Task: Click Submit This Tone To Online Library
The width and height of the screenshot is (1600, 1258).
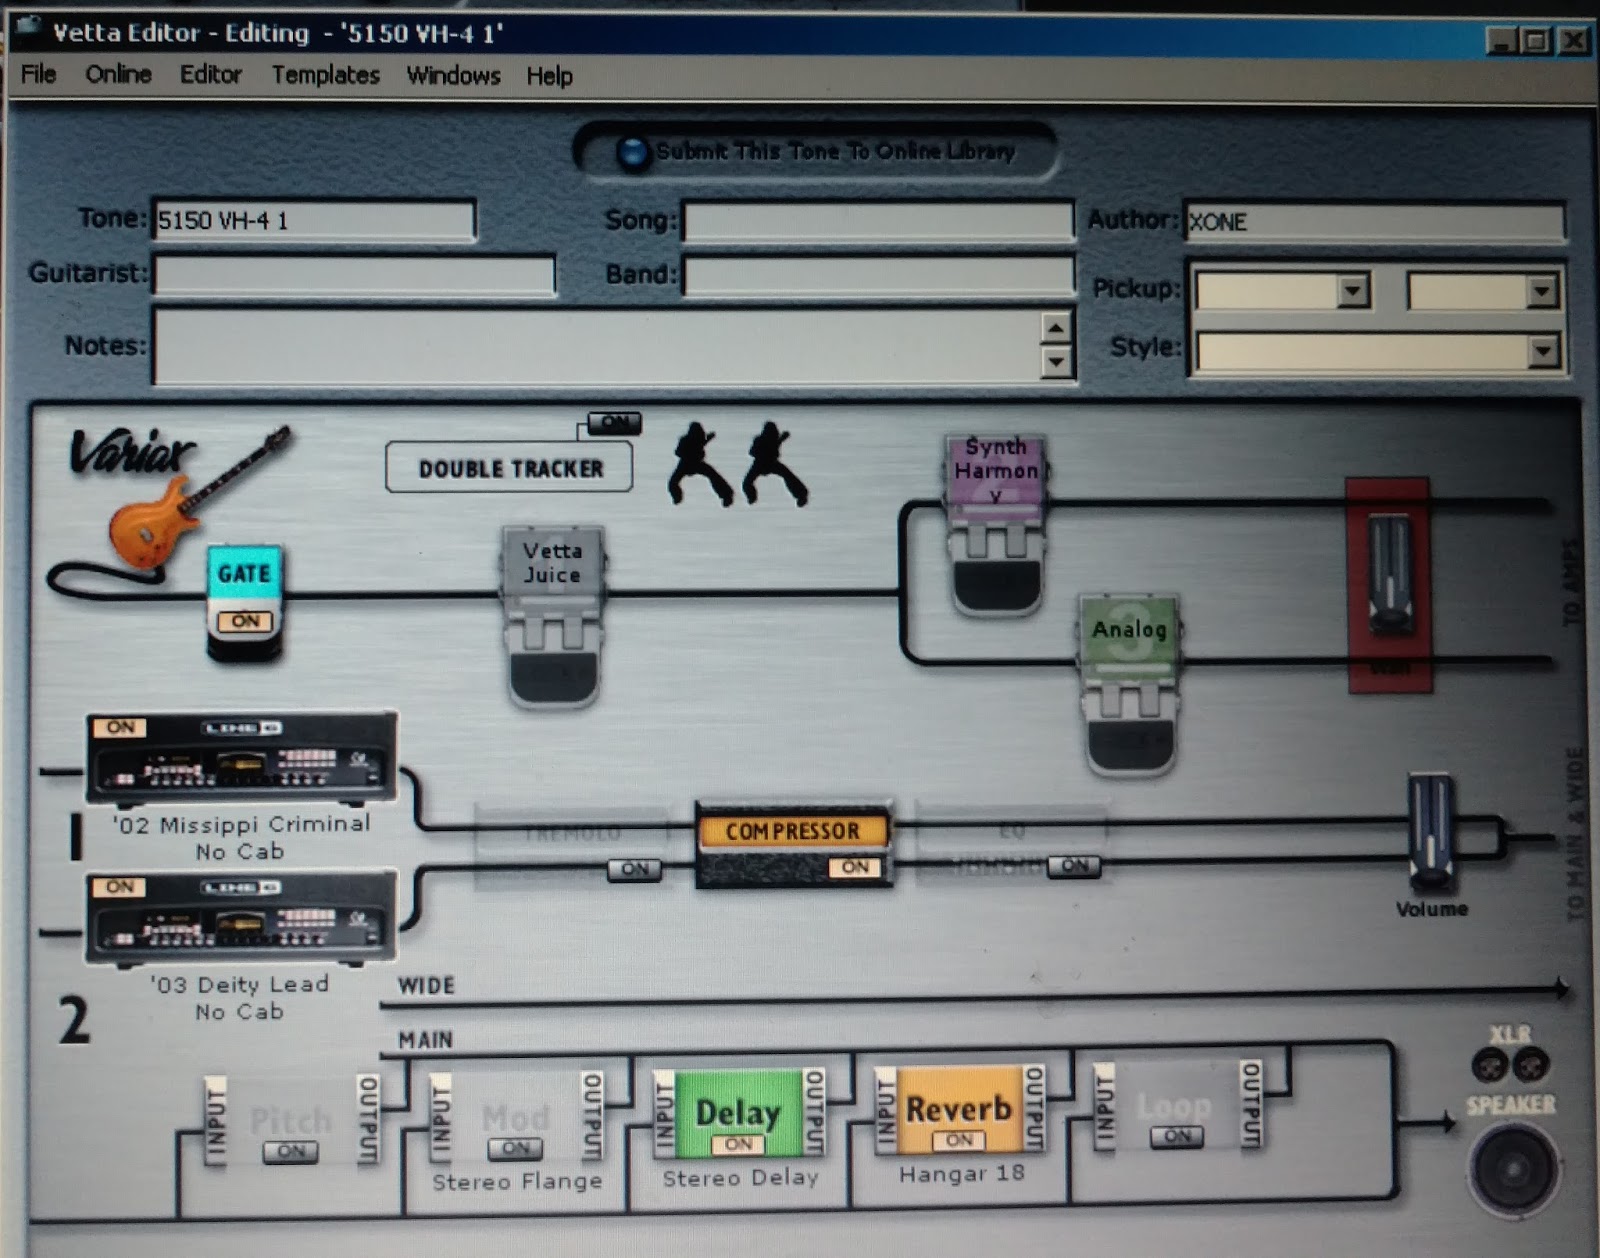Action: pos(815,151)
